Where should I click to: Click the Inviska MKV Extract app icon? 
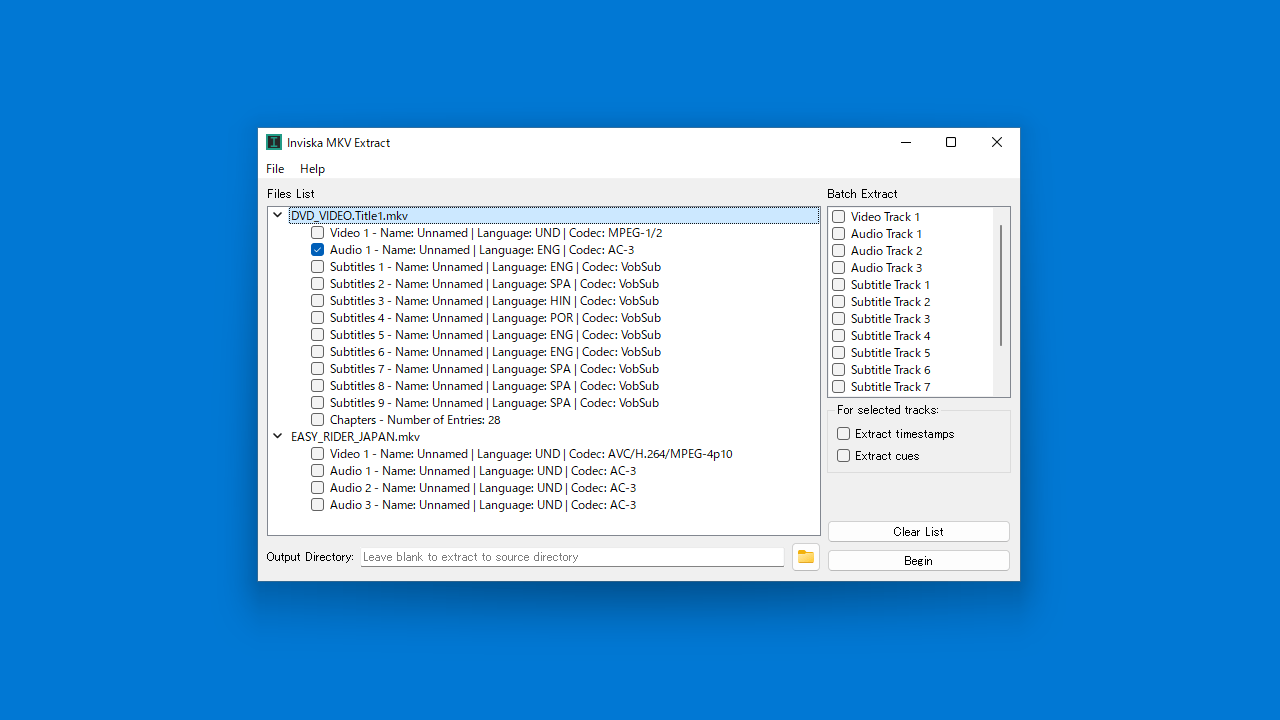coord(274,142)
